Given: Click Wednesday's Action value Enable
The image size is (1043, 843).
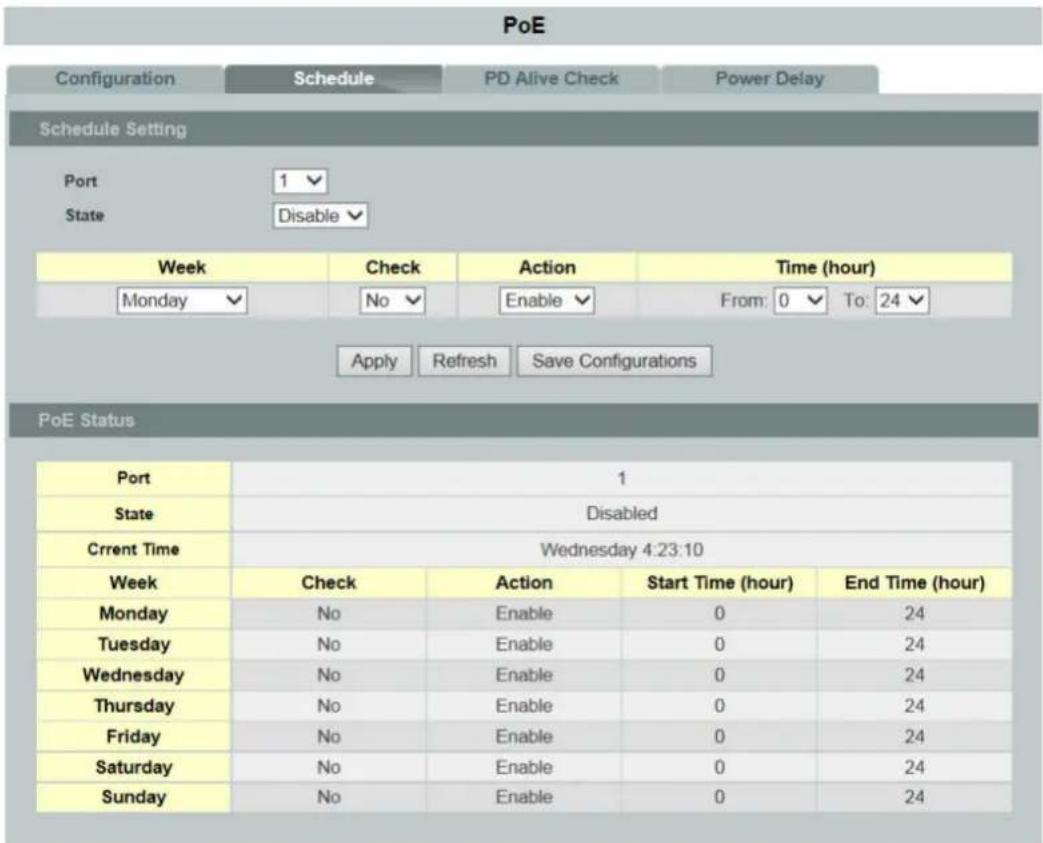Looking at the screenshot, I should click(x=524, y=675).
